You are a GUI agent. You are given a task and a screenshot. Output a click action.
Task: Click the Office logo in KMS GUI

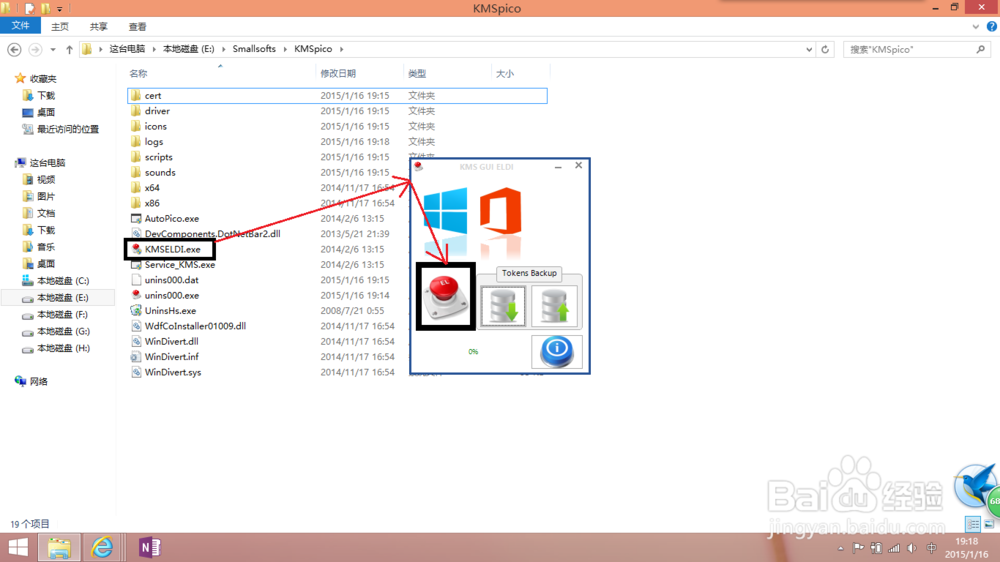tap(501, 211)
